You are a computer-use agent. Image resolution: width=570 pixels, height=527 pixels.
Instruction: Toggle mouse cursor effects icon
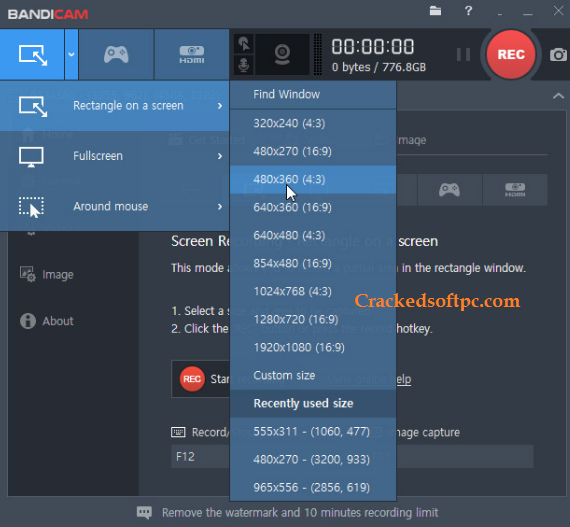(244, 44)
